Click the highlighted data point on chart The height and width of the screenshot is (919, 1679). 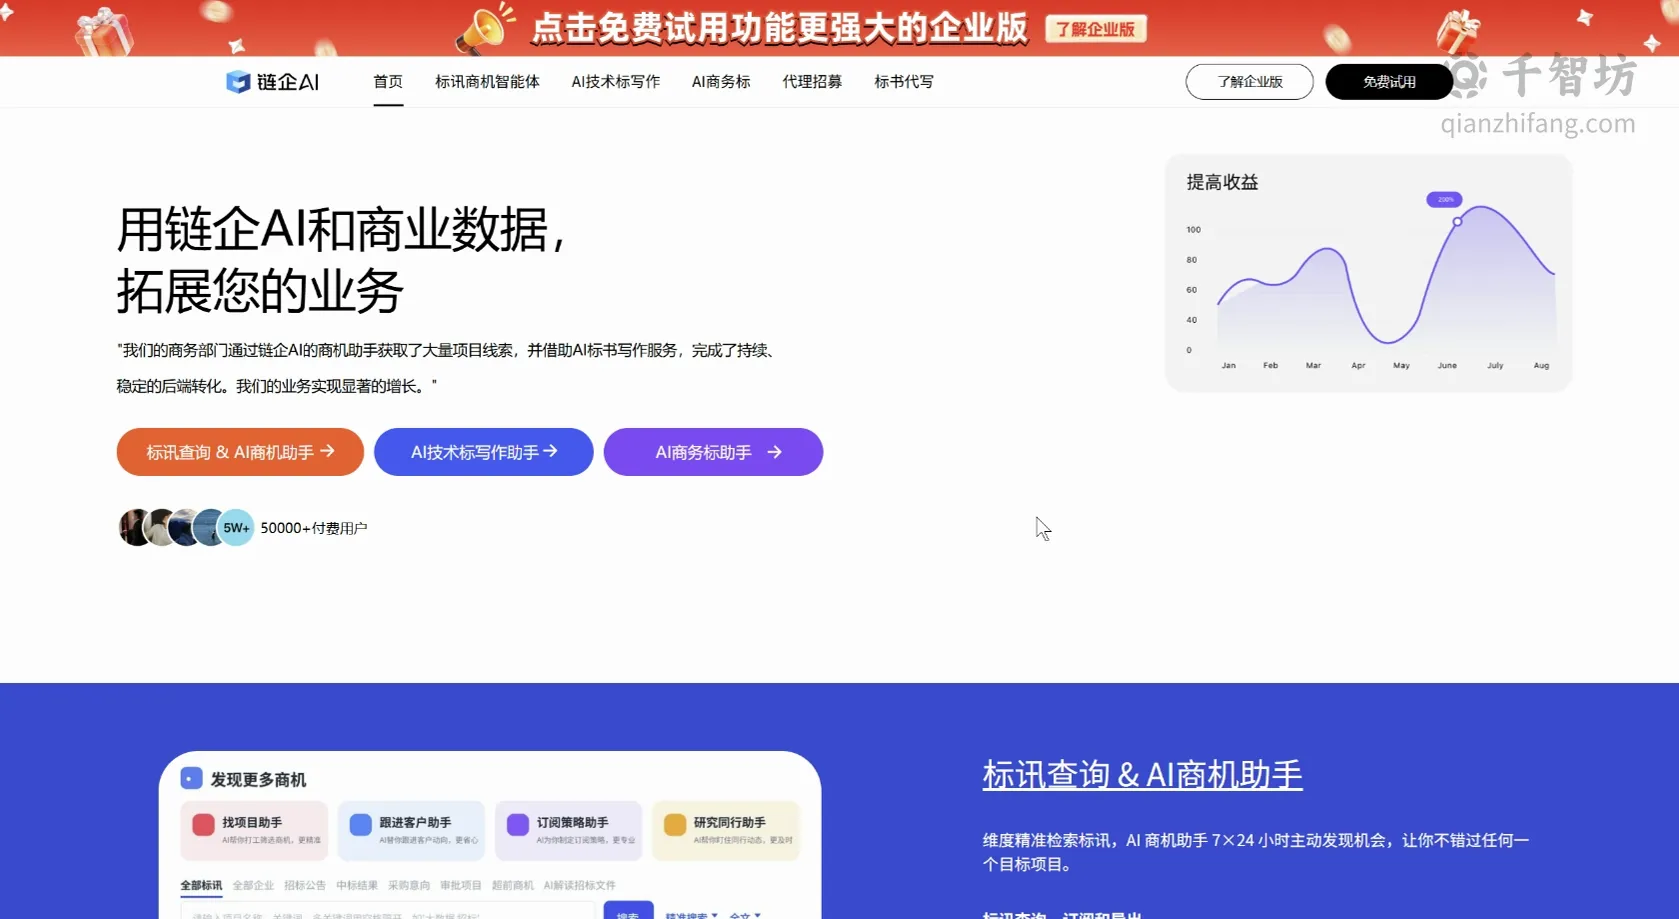click(x=1457, y=221)
